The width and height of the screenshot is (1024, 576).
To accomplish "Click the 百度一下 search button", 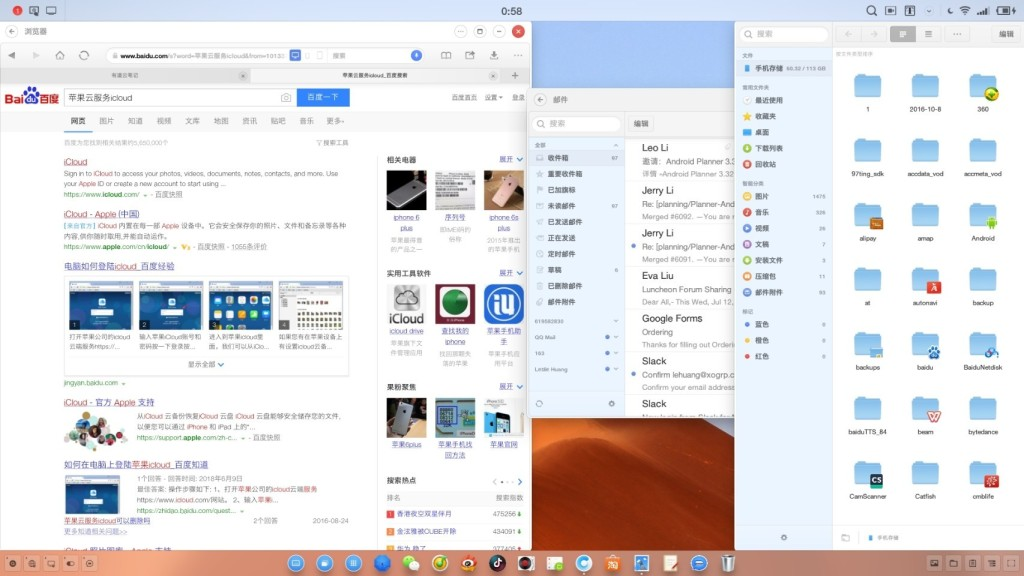I will (x=323, y=97).
